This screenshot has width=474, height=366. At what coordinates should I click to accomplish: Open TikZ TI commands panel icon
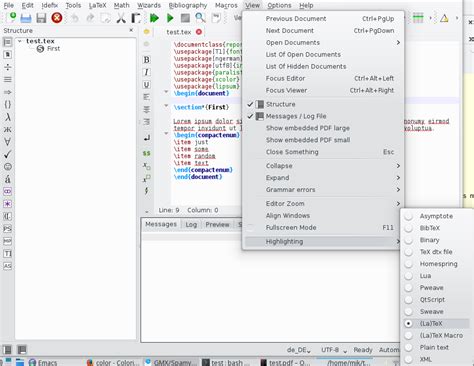8,254
